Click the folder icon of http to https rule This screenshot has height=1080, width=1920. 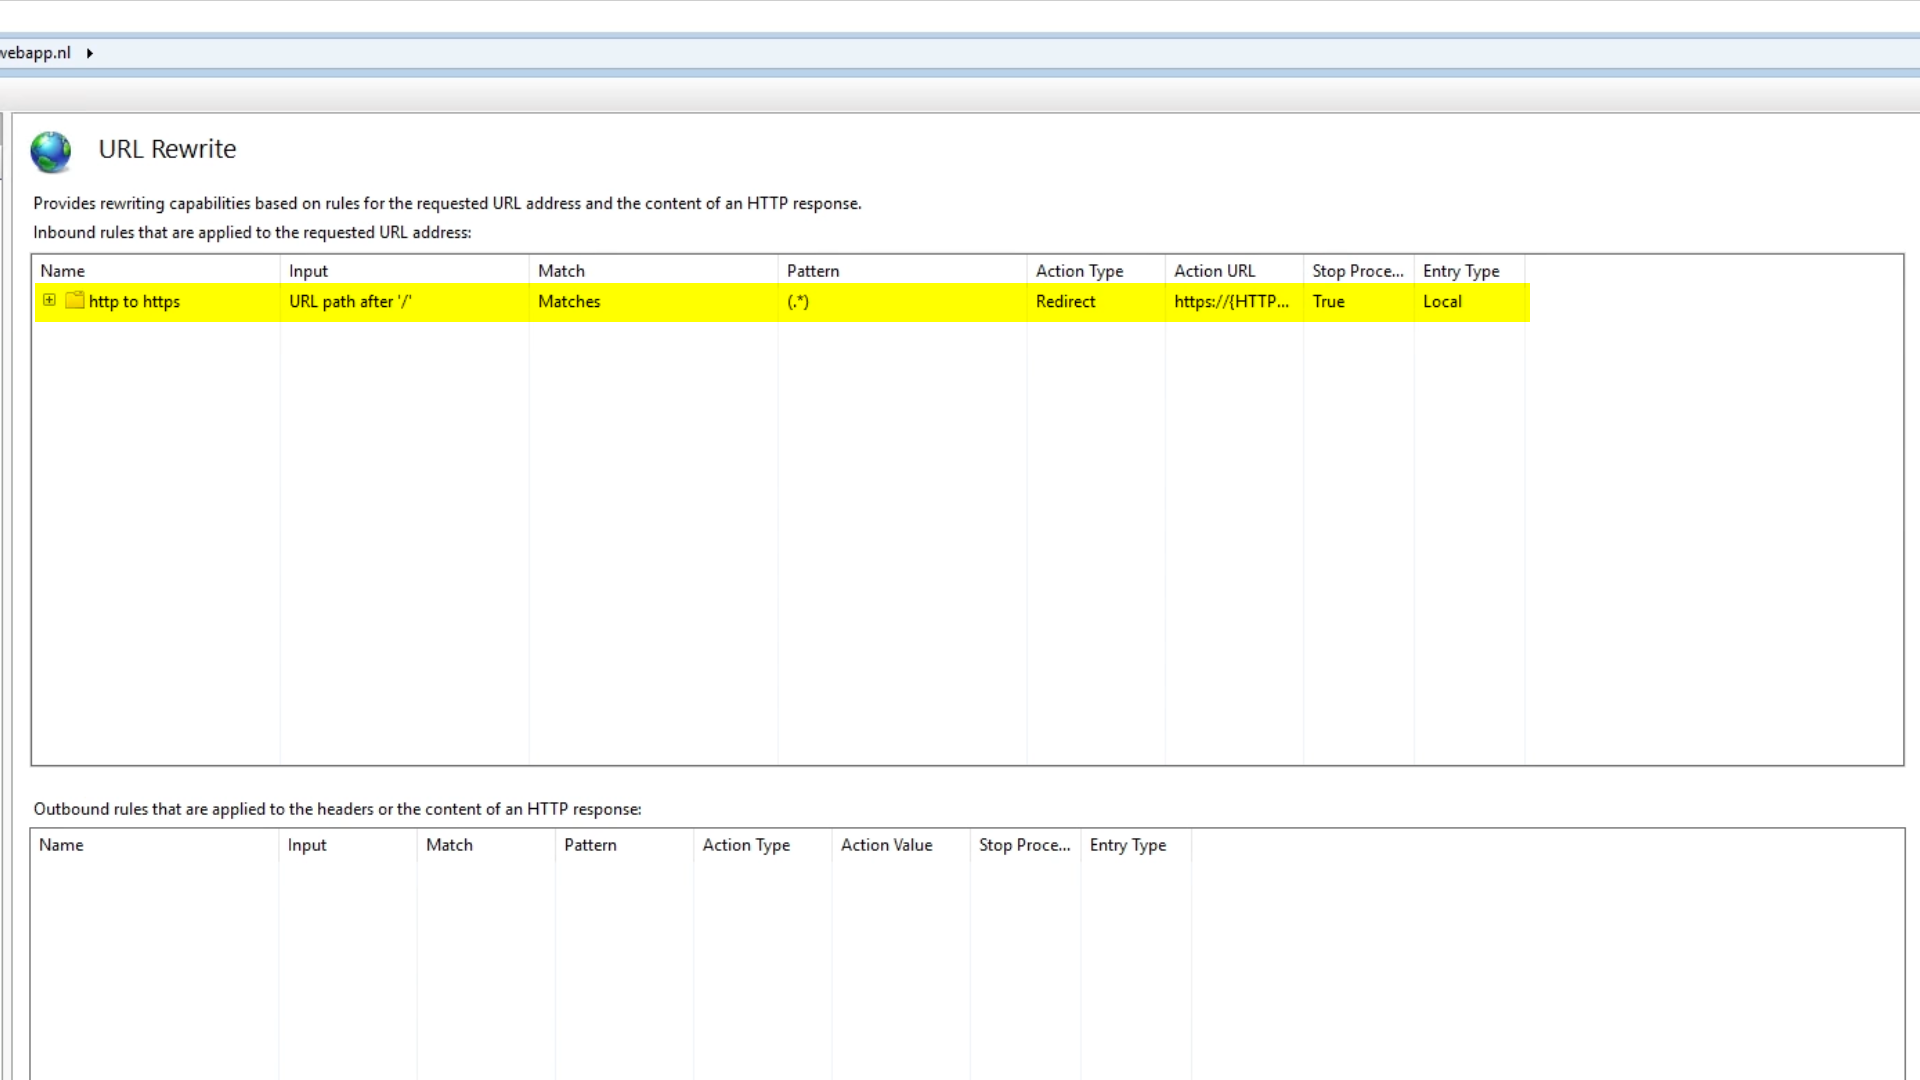75,300
